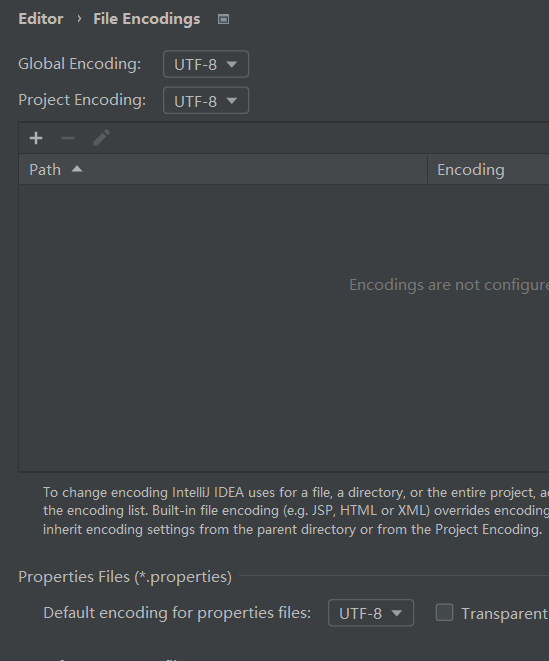Click the Project Encoding label

pyautogui.click(x=82, y=100)
